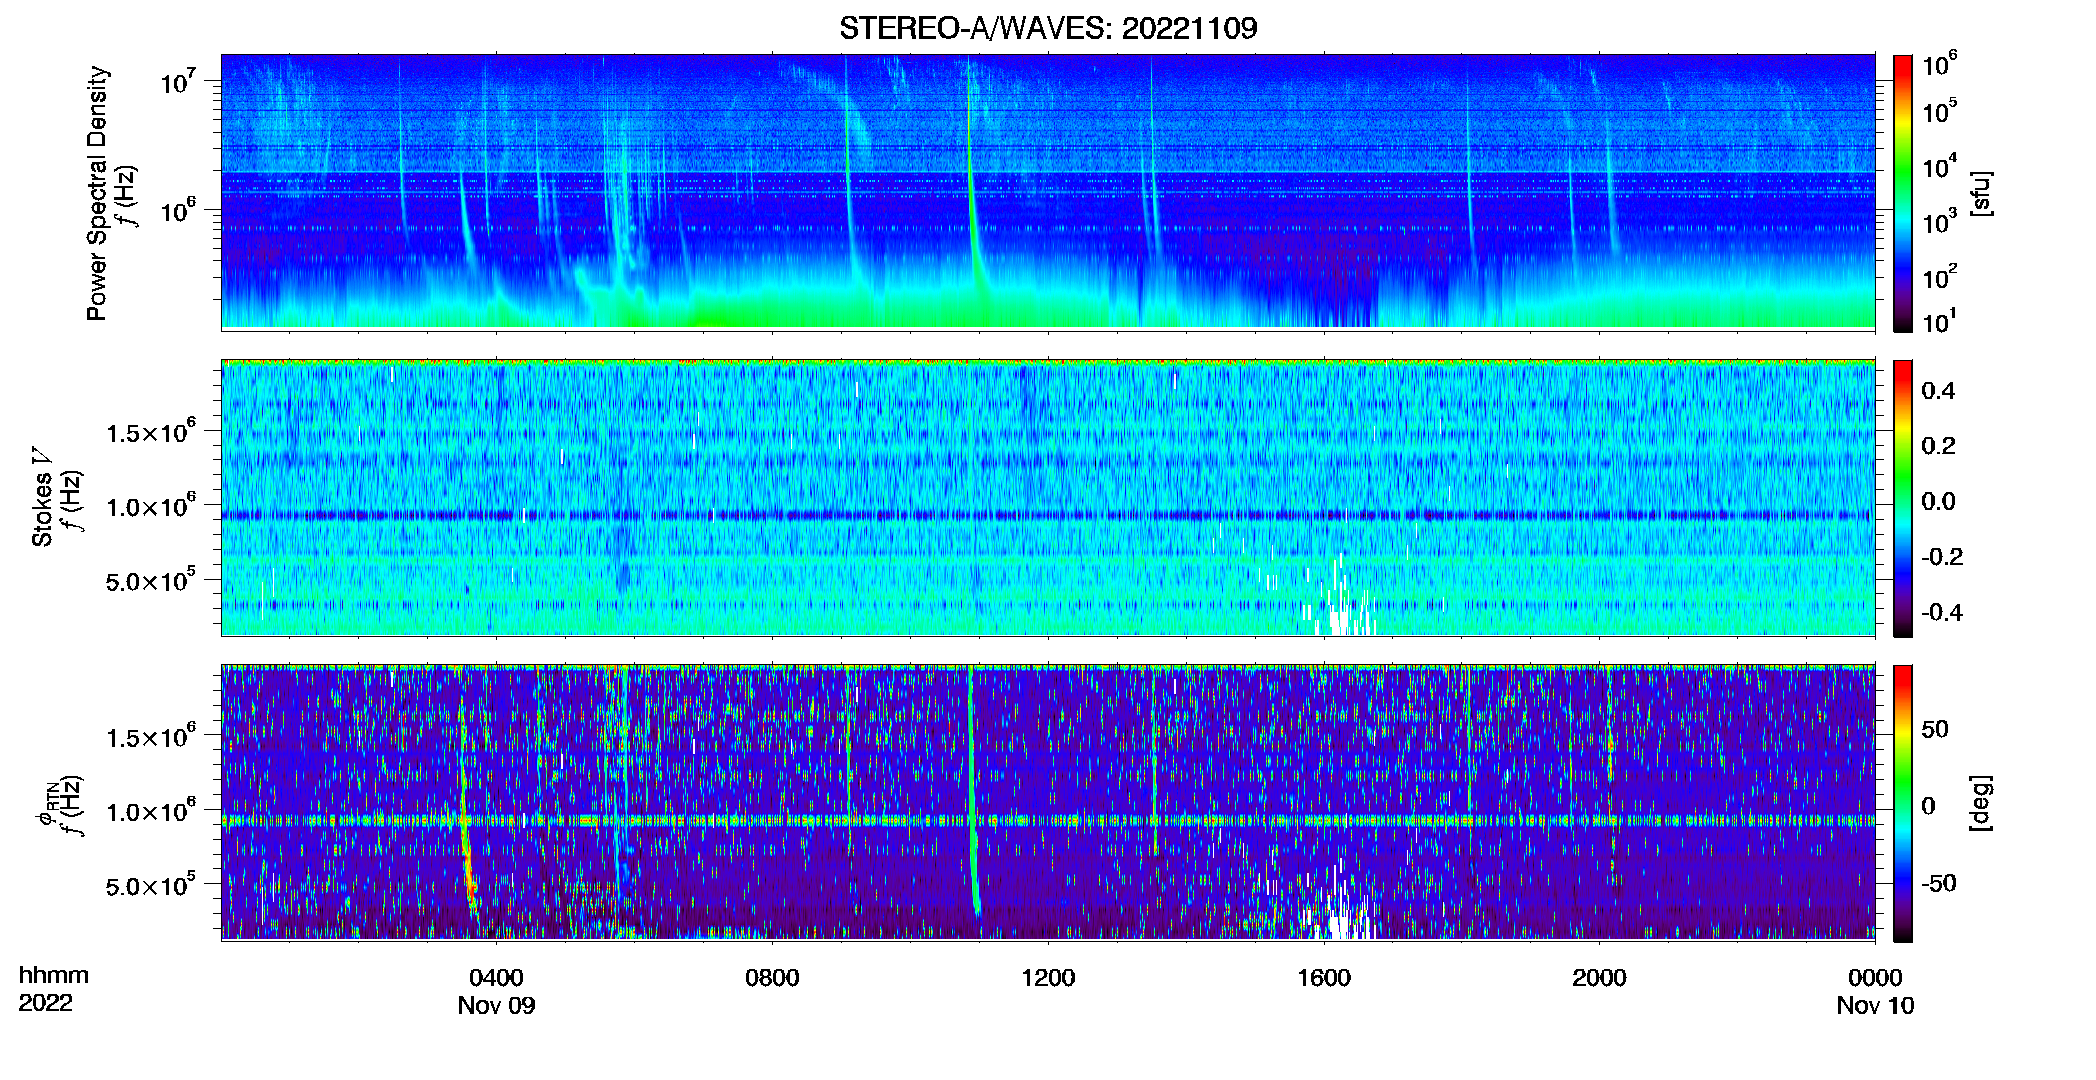Viewport: 2096px width, 1080px height.
Task: Click the 1.5×10^6 tick label of Stokes V panel
Action: pyautogui.click(x=151, y=432)
